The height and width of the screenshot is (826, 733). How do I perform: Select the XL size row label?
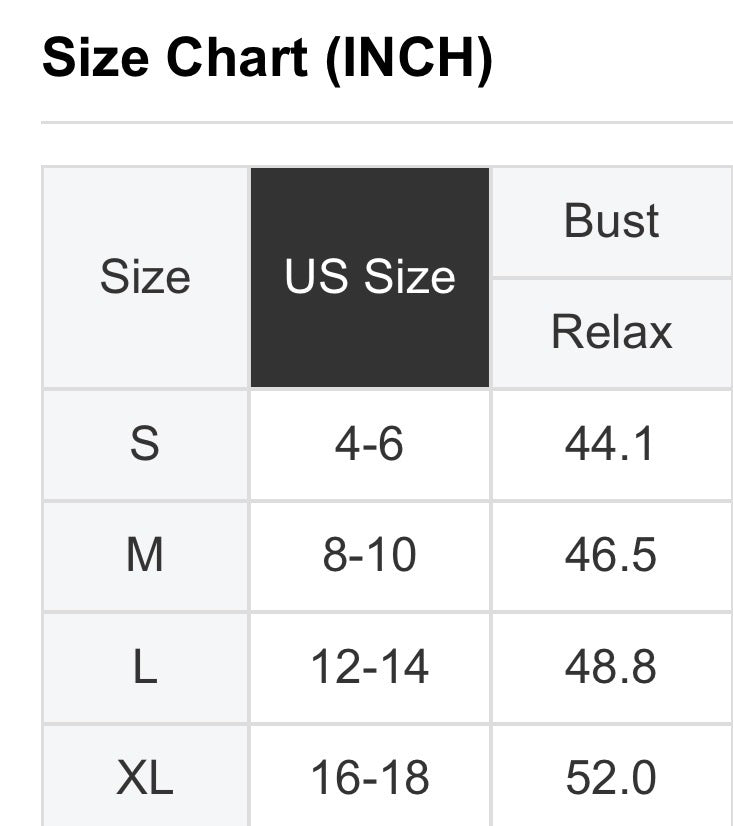coord(145,777)
